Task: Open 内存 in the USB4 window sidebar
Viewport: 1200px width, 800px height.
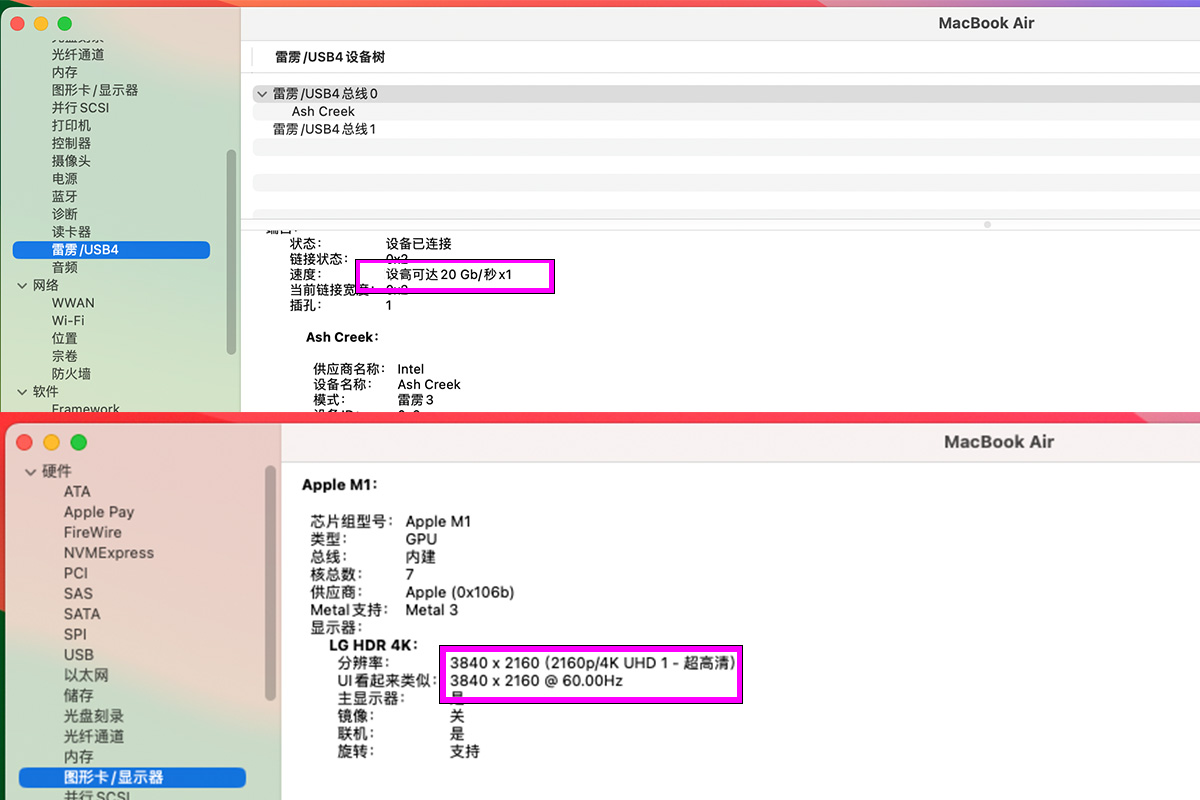Action: click(x=65, y=72)
